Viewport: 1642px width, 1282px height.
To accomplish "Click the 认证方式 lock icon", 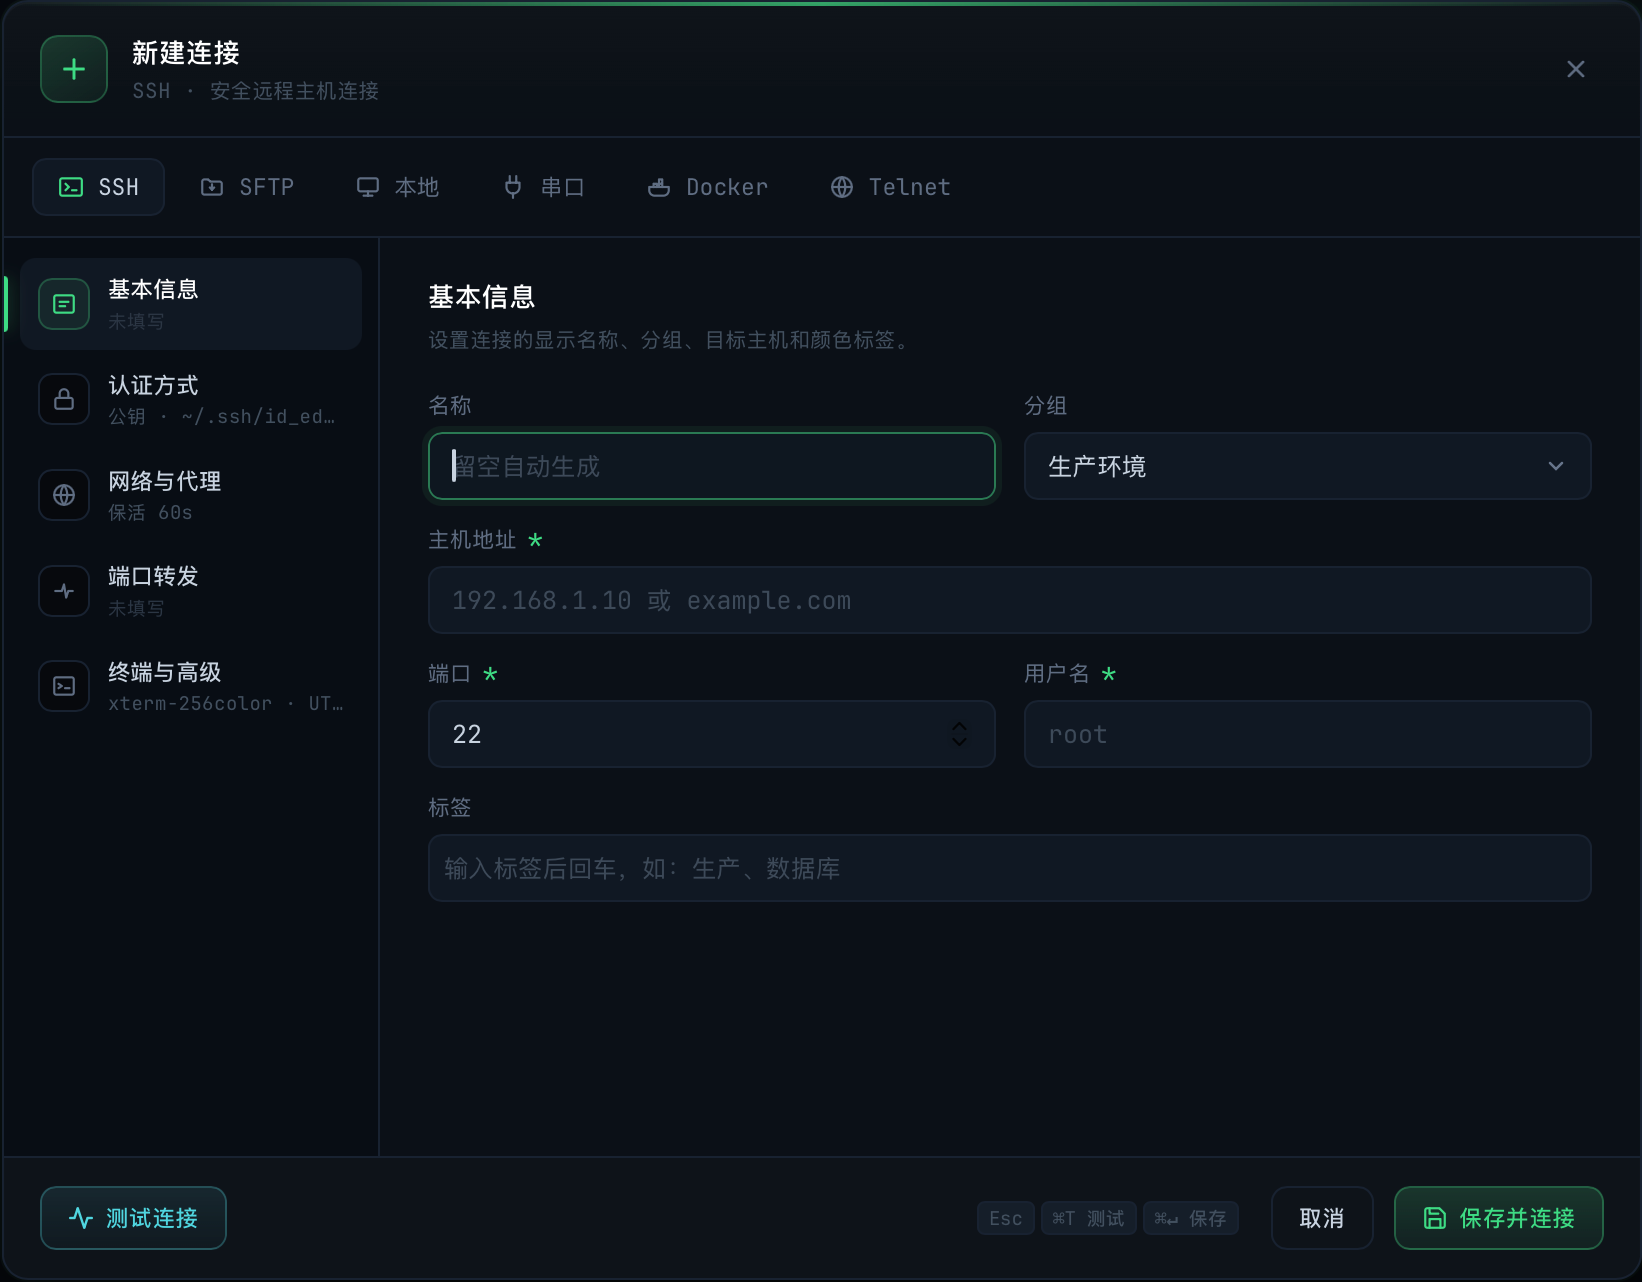I will (64, 399).
